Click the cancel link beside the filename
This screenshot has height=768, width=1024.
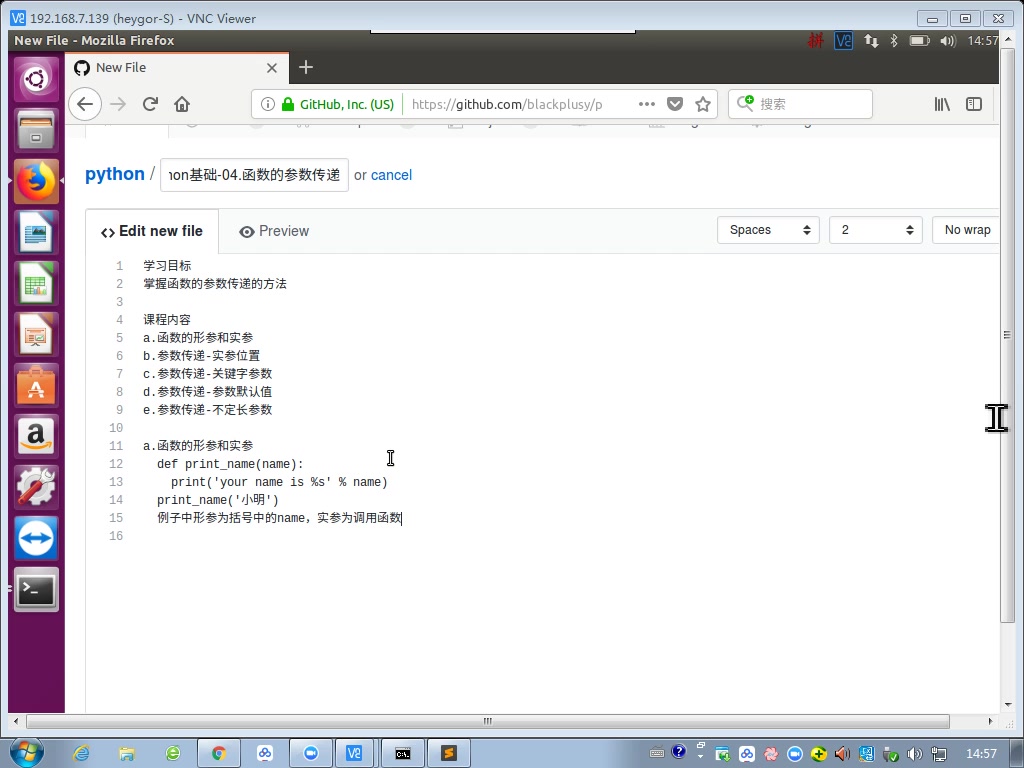point(391,175)
